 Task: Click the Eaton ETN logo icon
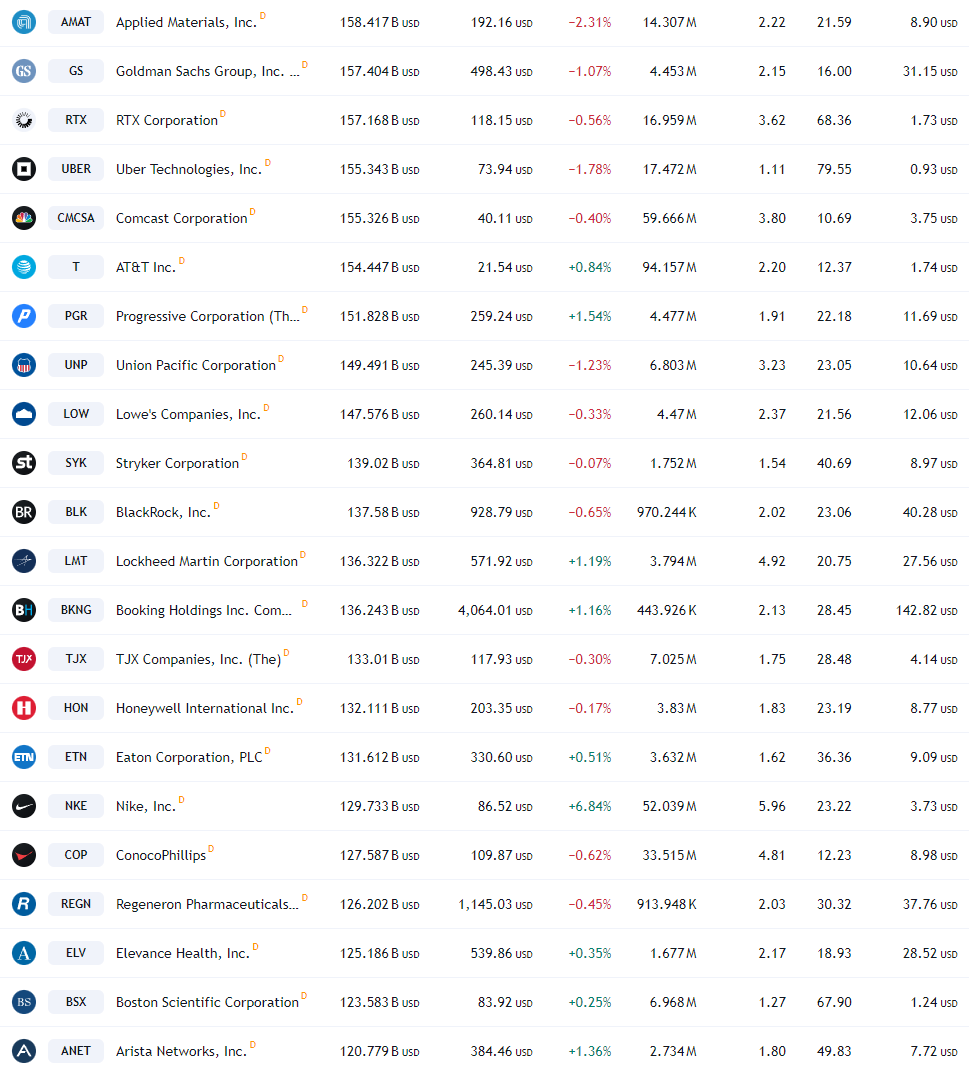(24, 758)
